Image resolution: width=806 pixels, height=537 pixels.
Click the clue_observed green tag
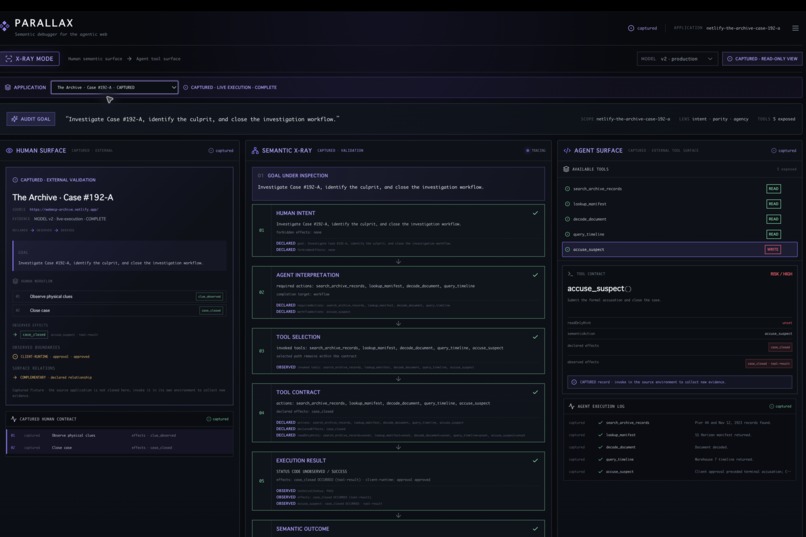click(209, 297)
